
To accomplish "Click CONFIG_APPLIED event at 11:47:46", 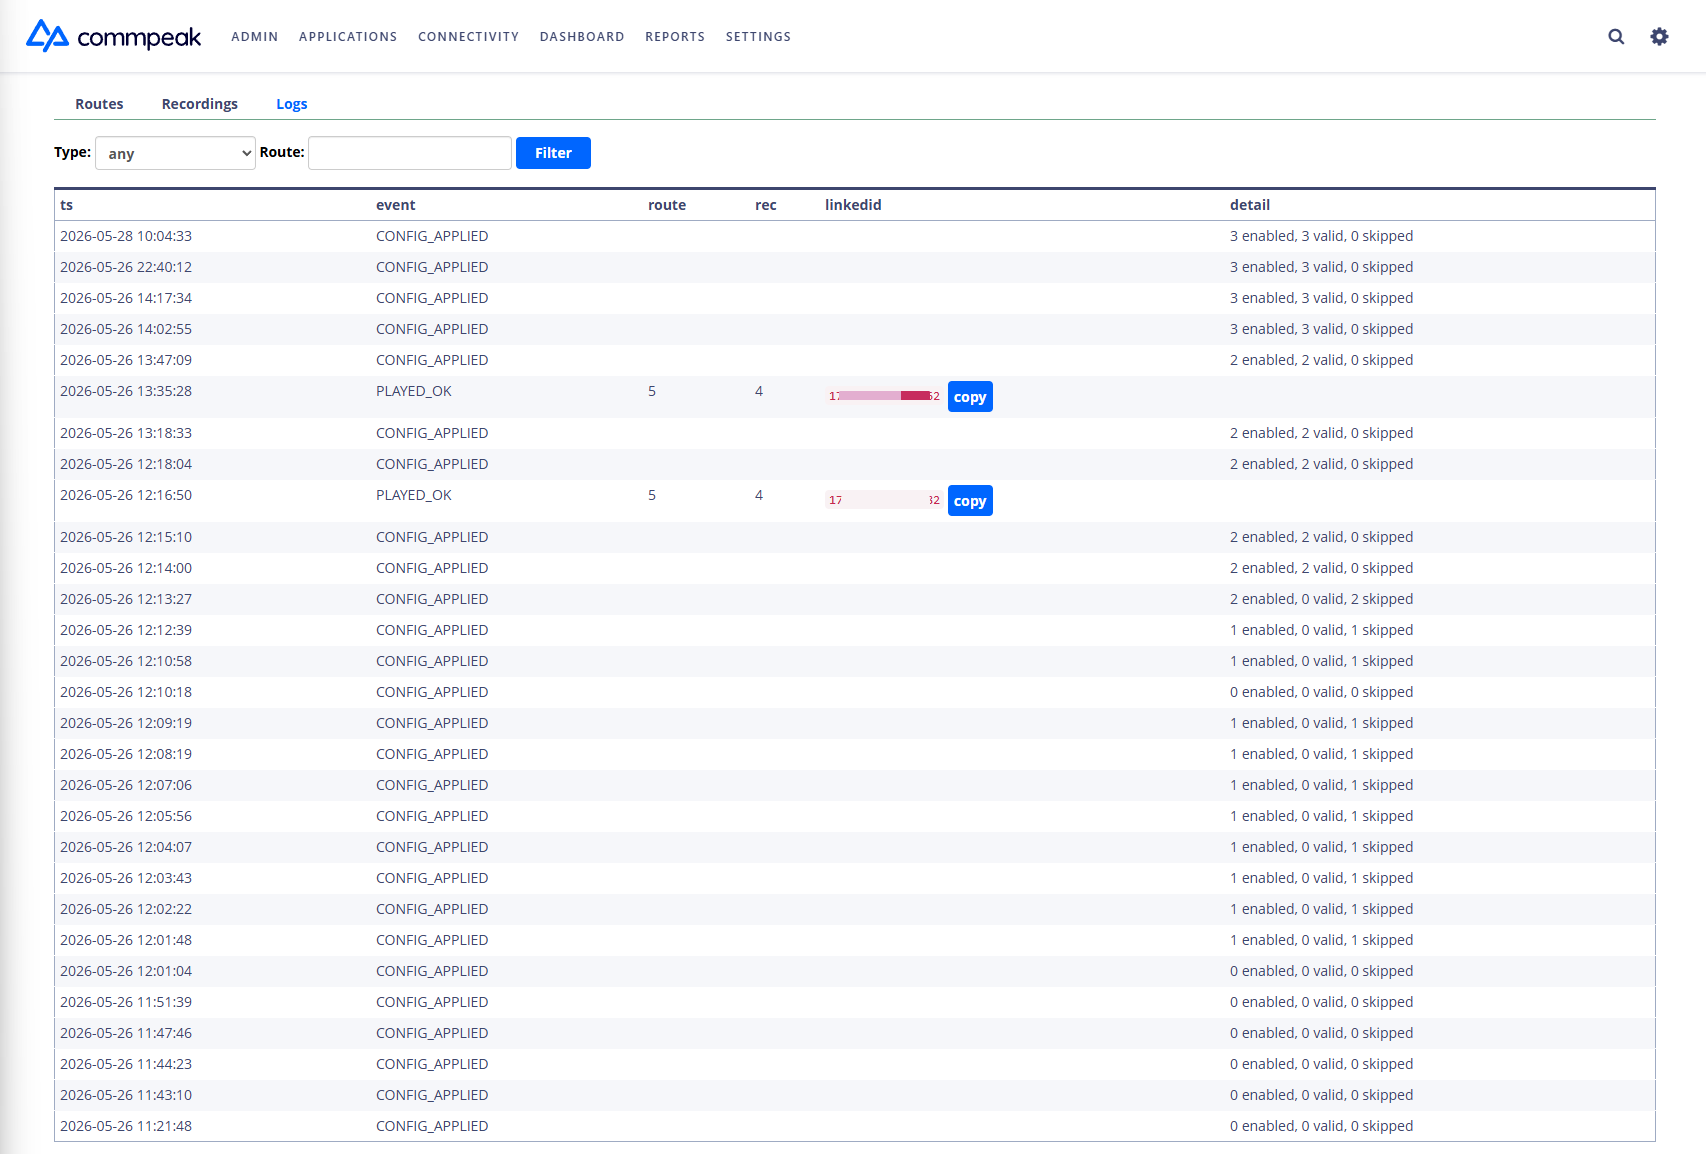I will pyautogui.click(x=432, y=1033).
